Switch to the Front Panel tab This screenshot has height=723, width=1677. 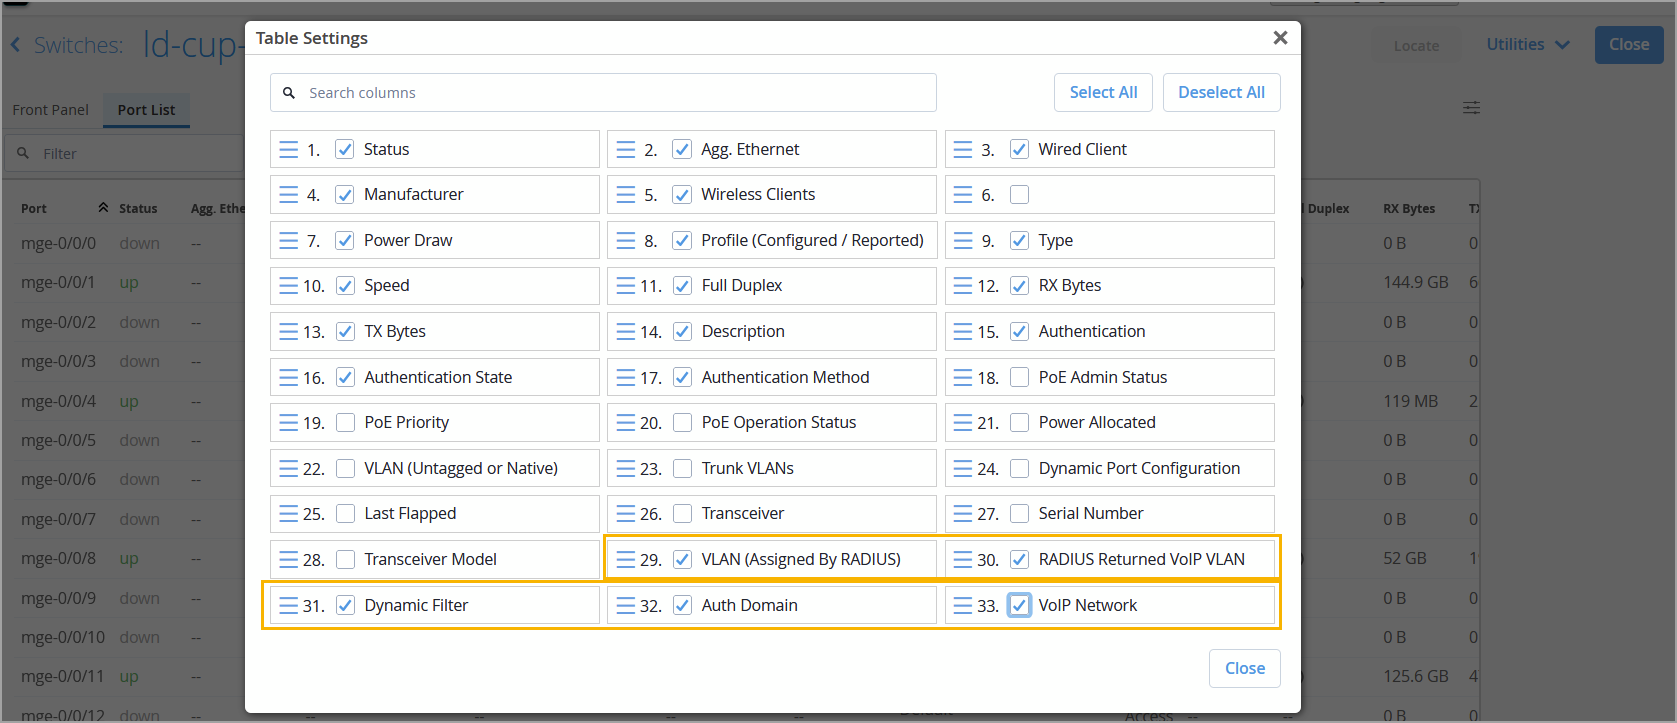pyautogui.click(x=50, y=110)
